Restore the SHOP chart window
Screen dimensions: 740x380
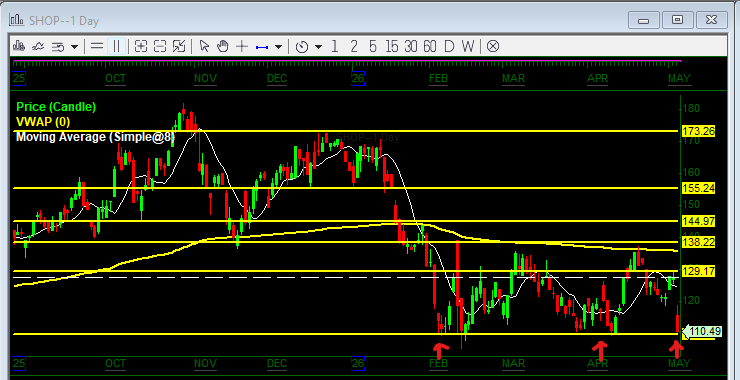pos(677,20)
